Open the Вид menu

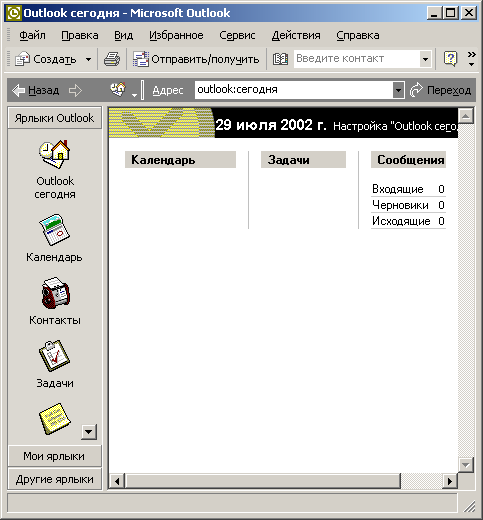click(x=123, y=35)
